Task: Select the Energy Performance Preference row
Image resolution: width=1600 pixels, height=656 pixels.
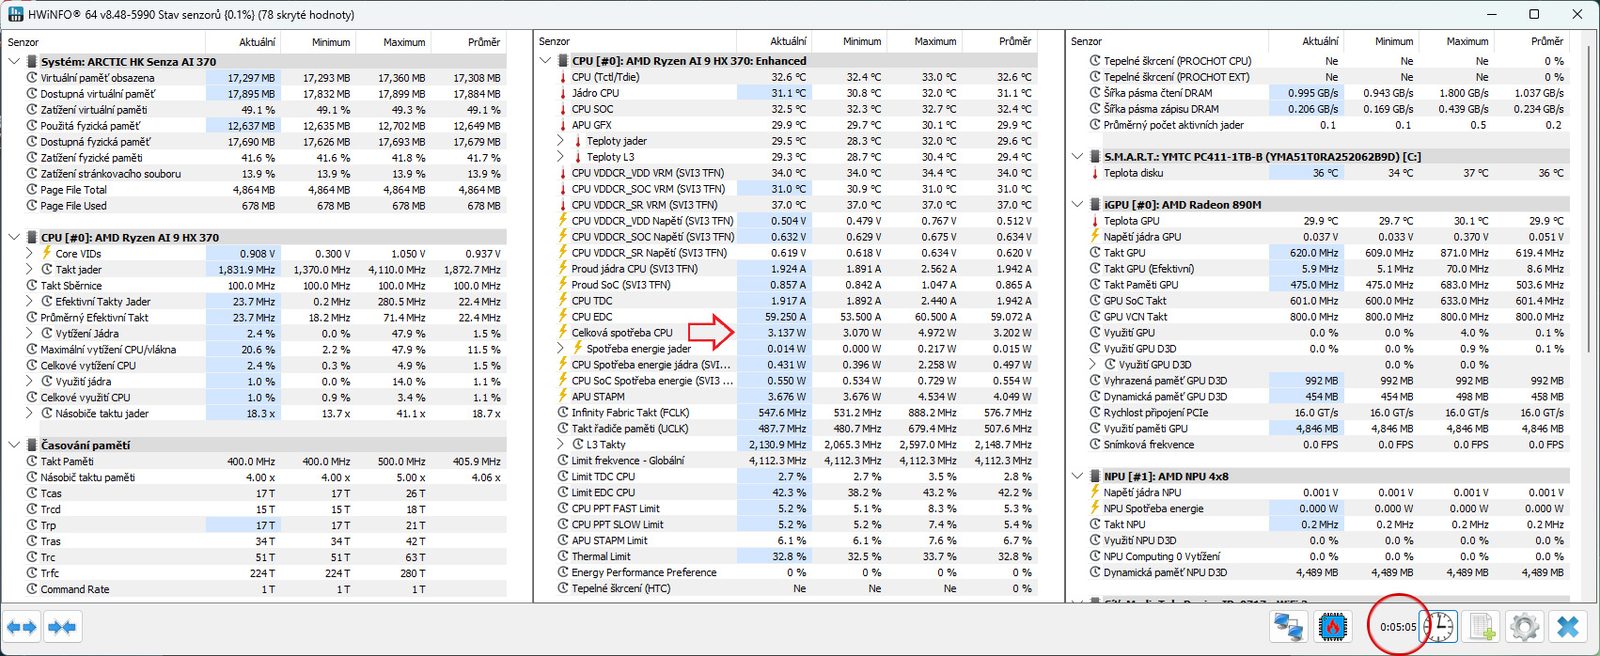Action: click(x=786, y=572)
